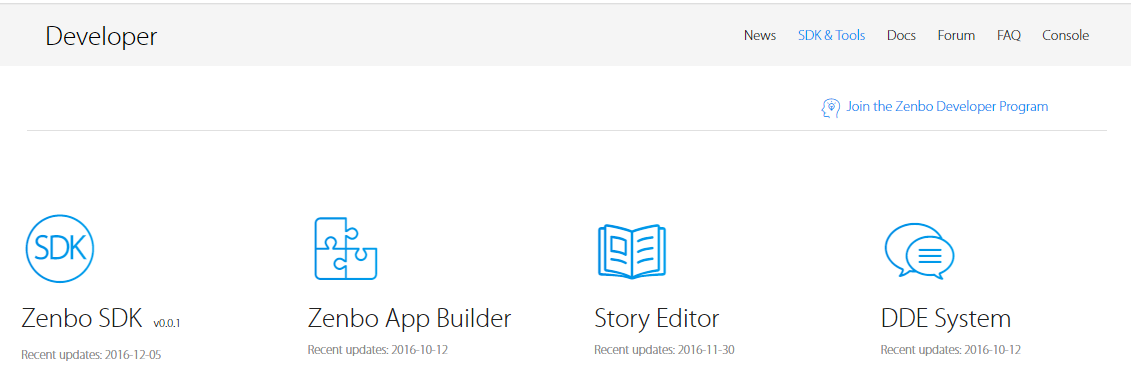The image size is (1131, 377).
Task: Click Join the Zenbo Developer Program link
Action: tap(947, 107)
